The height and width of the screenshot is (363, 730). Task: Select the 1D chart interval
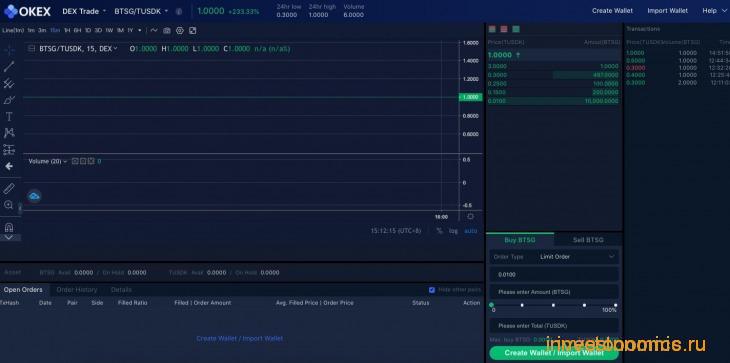pyautogui.click(x=88, y=31)
